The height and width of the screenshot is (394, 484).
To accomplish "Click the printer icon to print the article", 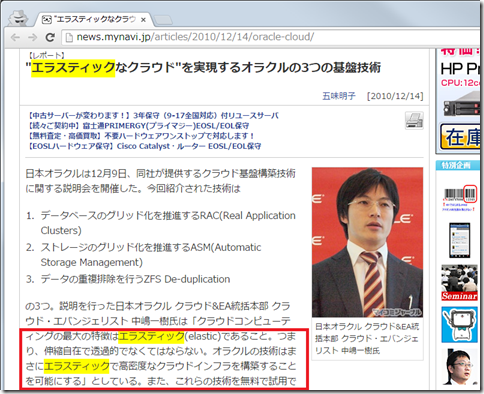I will (414, 120).
